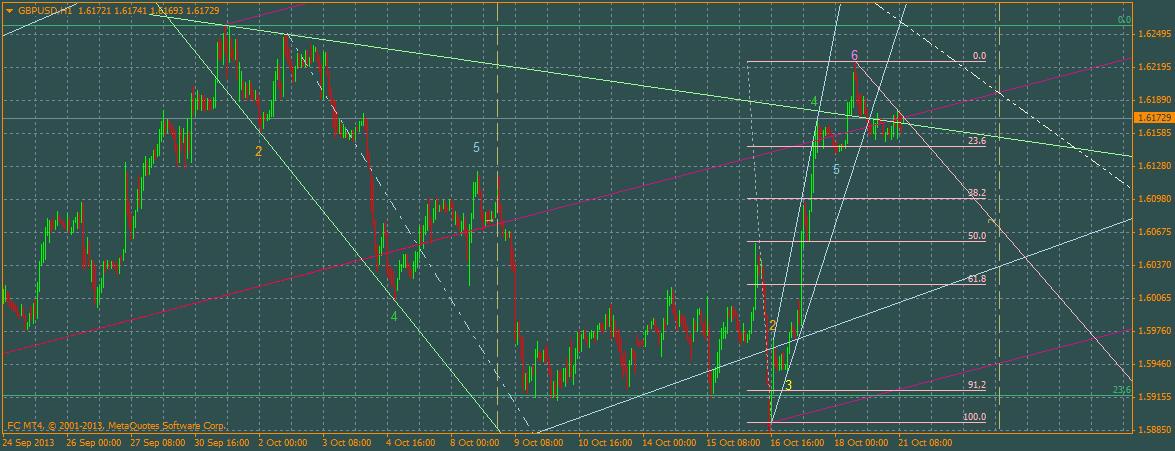Select the blue wave label 5 under the 23.6 Fibonacci line

coord(836,170)
